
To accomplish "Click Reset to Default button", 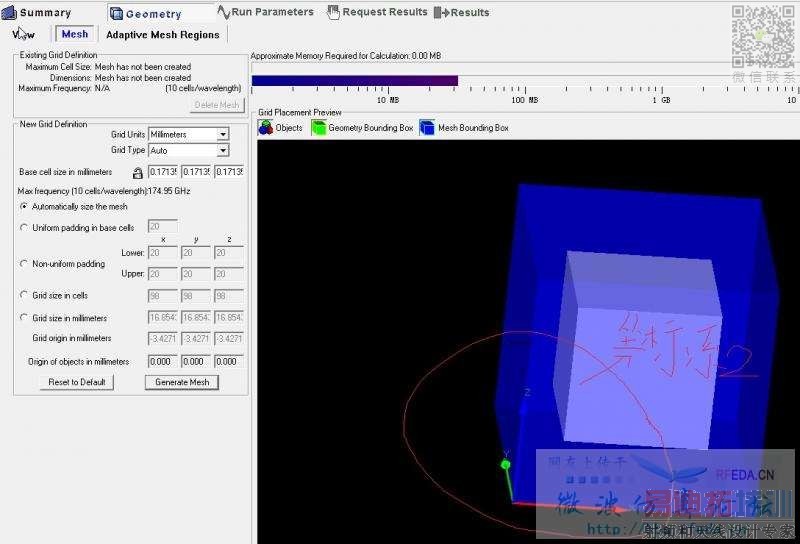I will coord(77,382).
